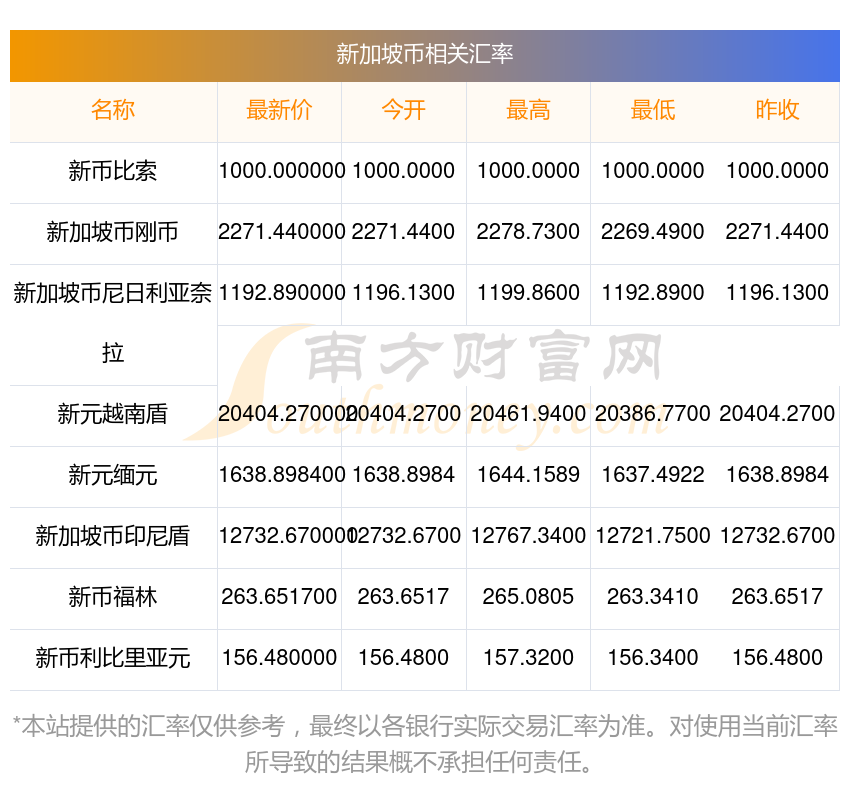The image size is (850, 793).
Task: Select latest price '263.651700'
Action: click(x=279, y=597)
